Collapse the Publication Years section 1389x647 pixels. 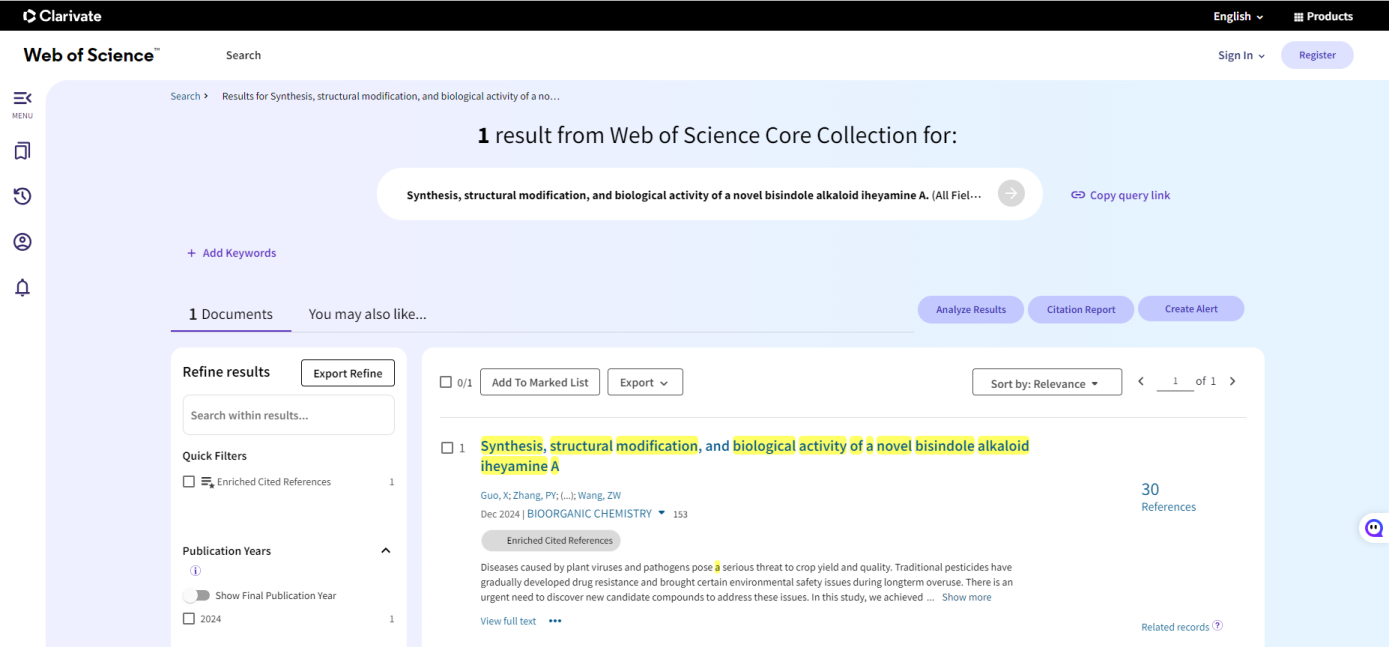[386, 551]
